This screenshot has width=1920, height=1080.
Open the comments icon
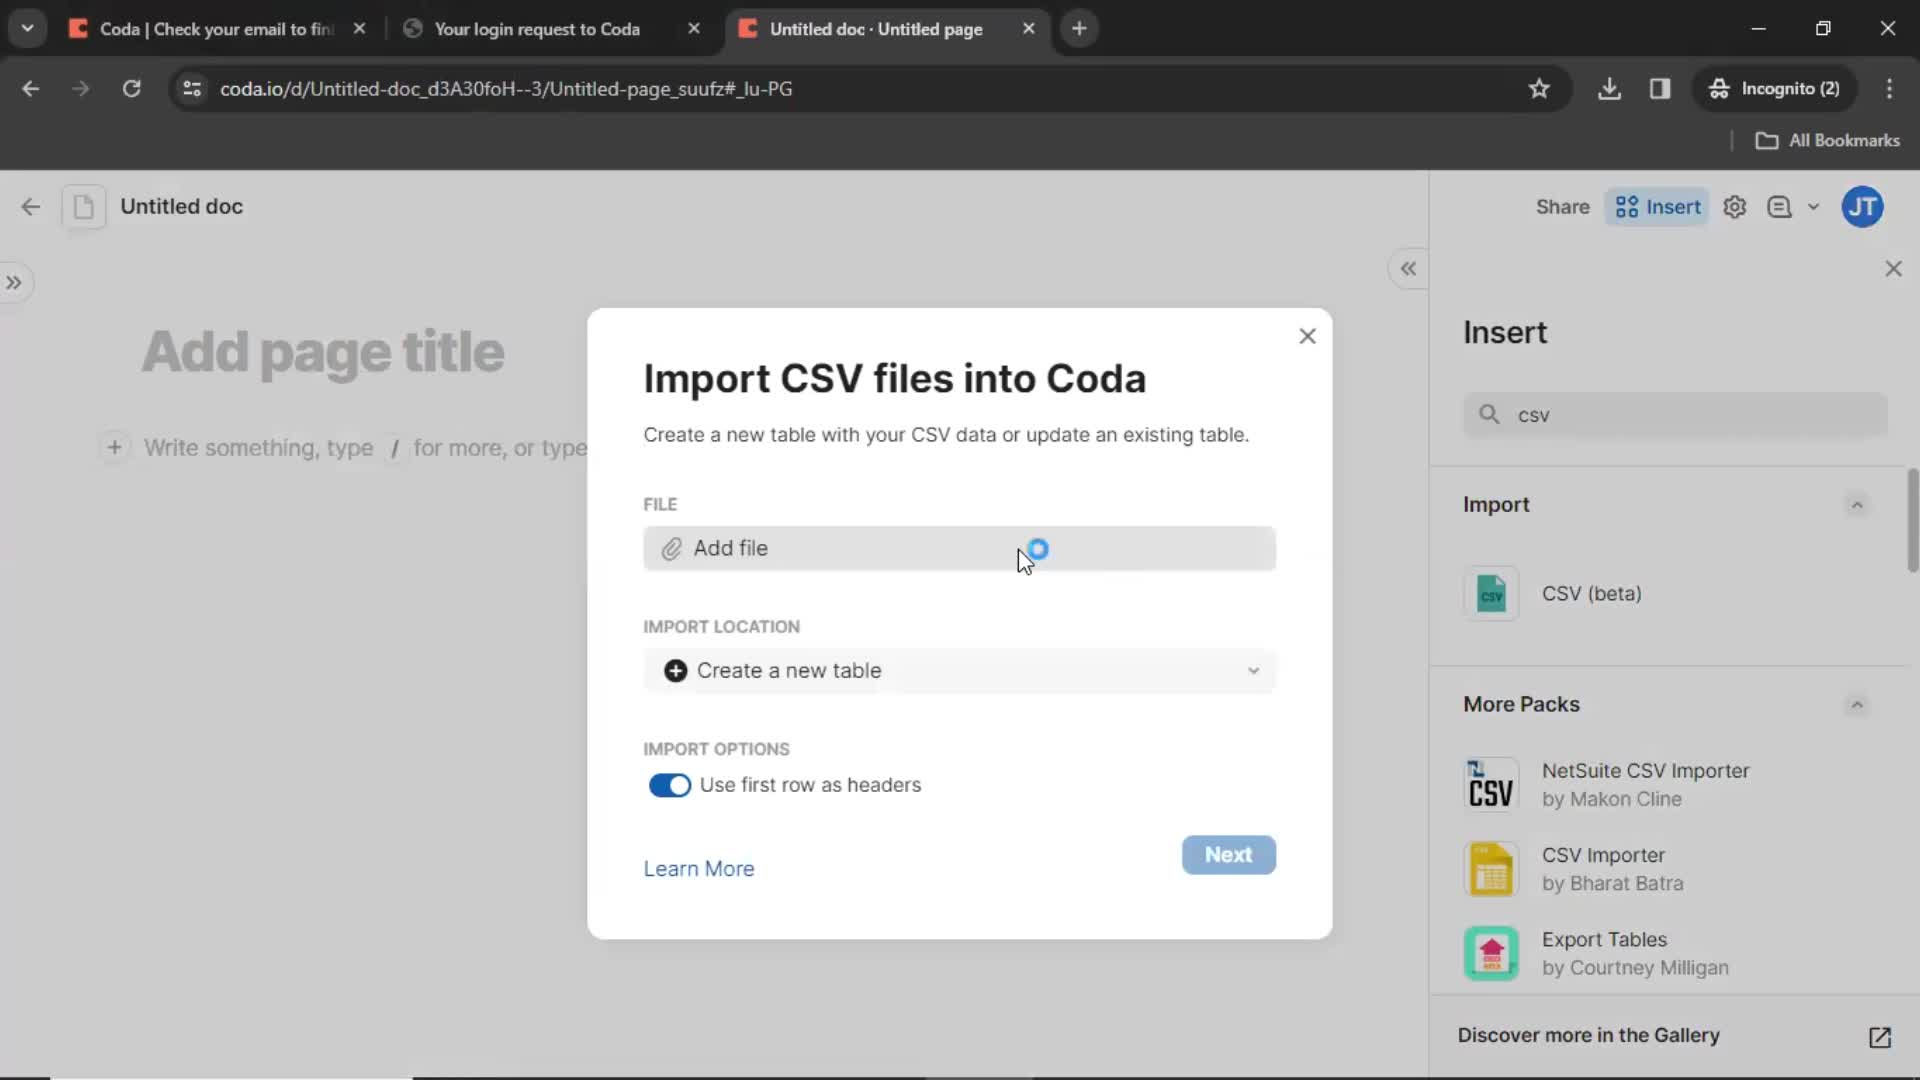(1779, 207)
